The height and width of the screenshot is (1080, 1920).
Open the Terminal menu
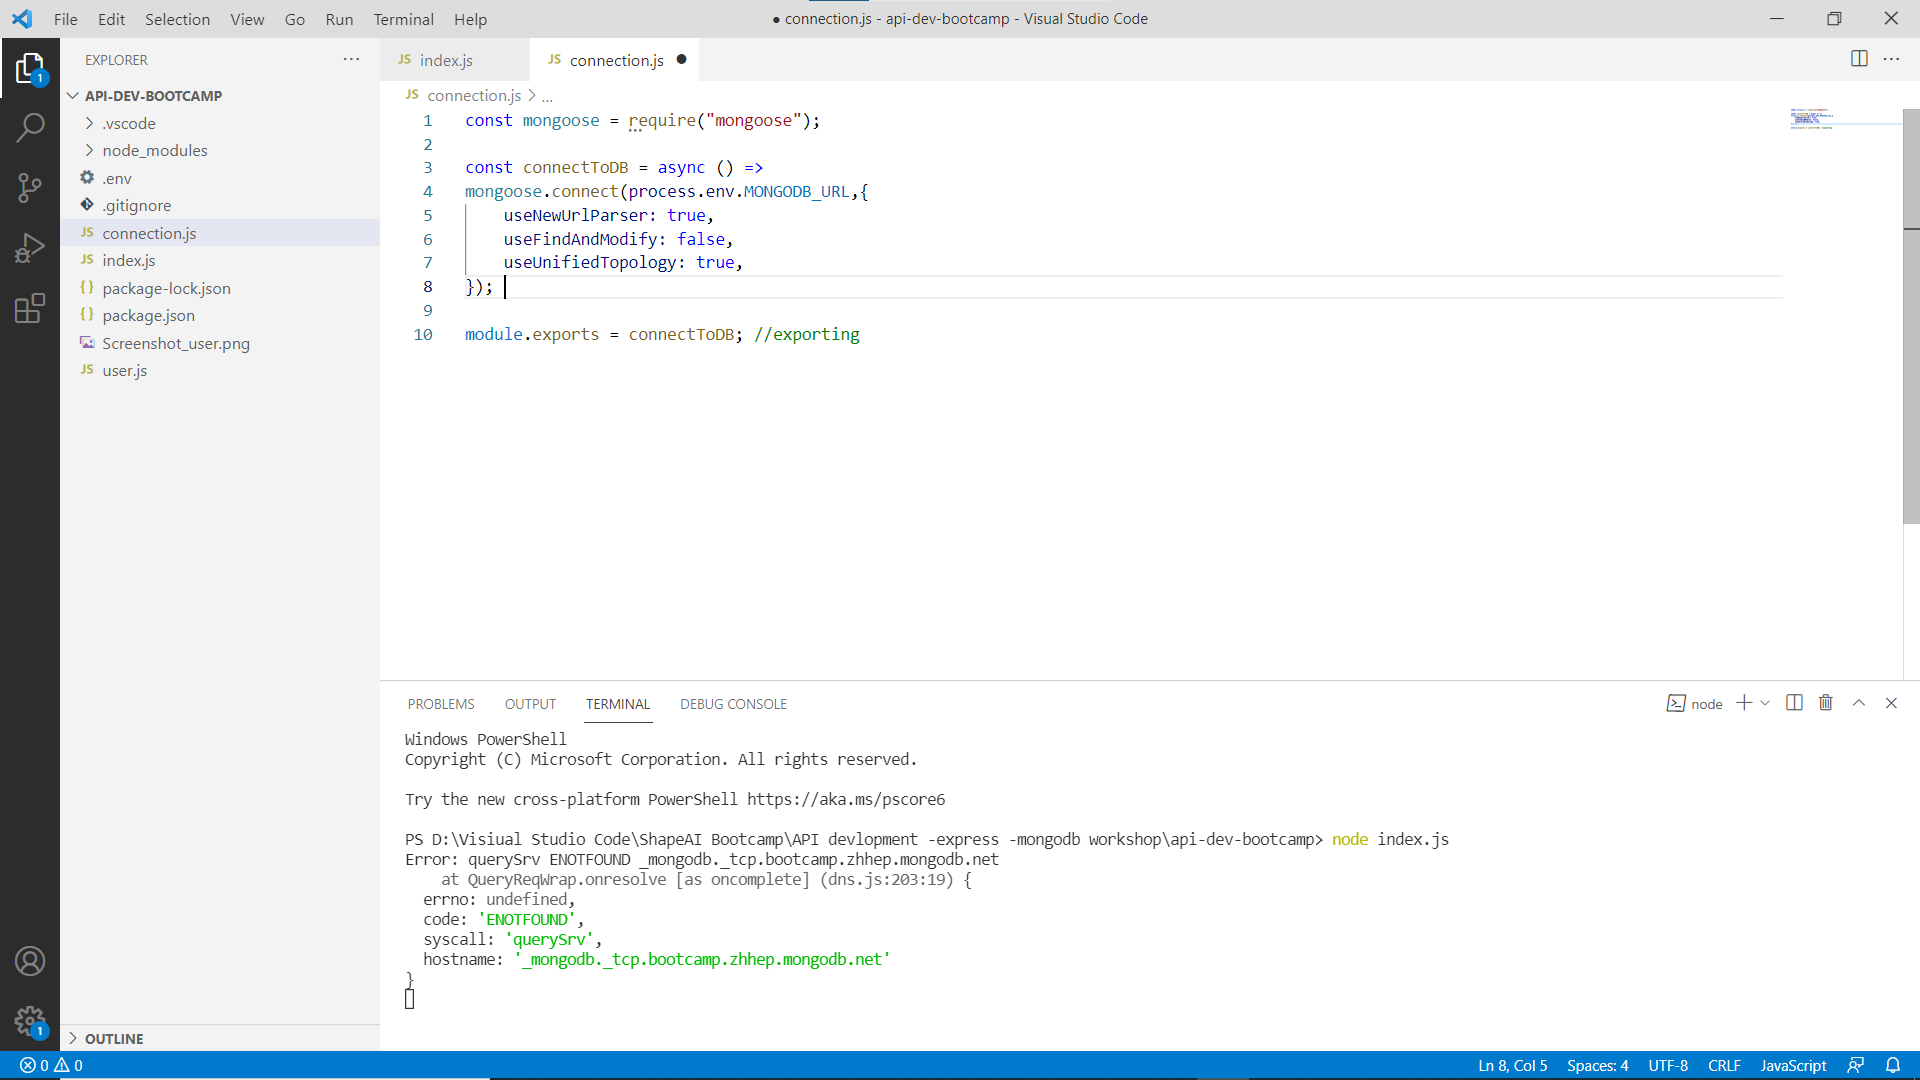coord(403,19)
